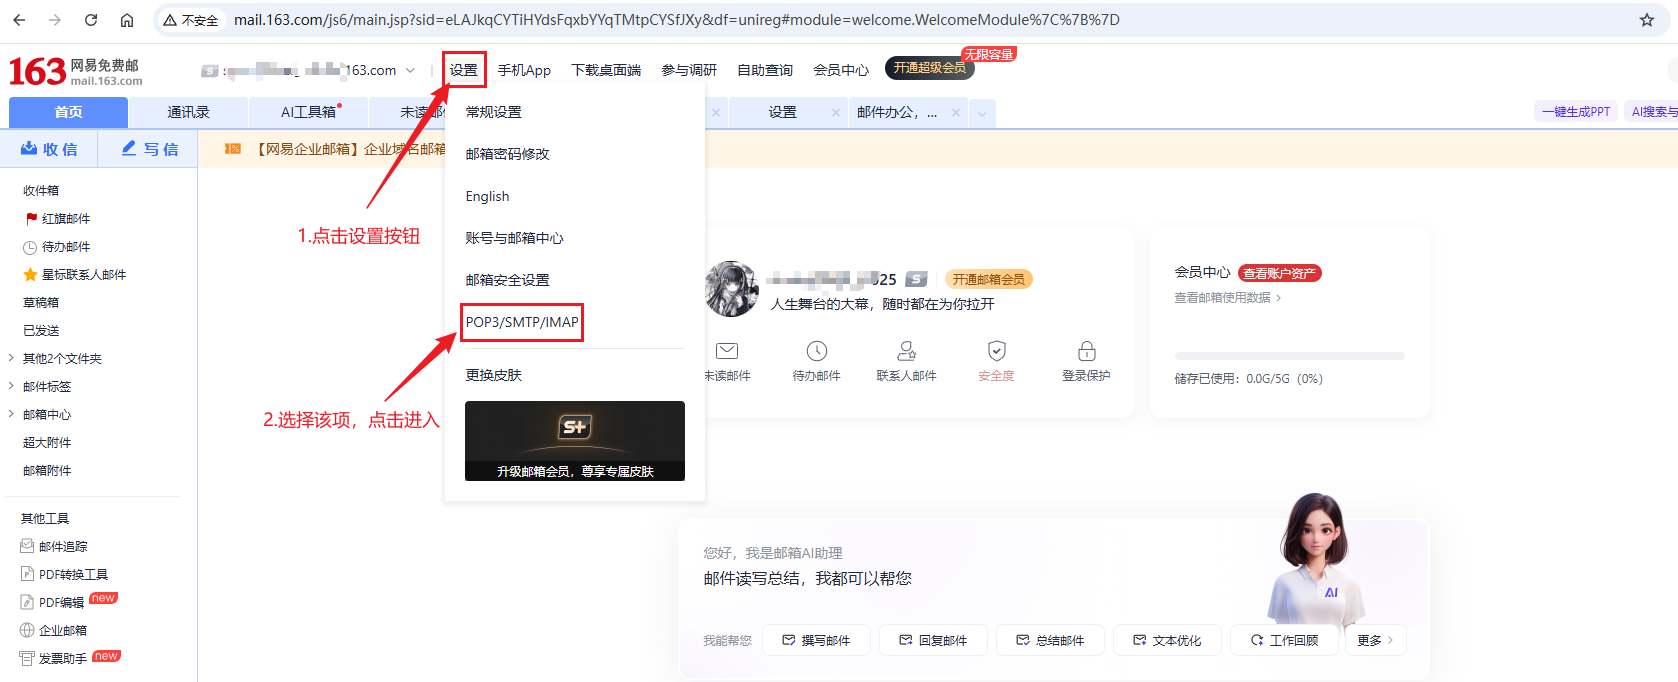Screen dimensions: 1678x682
Task: Expand the 其他2个文件夹 tree item
Action: (11, 358)
